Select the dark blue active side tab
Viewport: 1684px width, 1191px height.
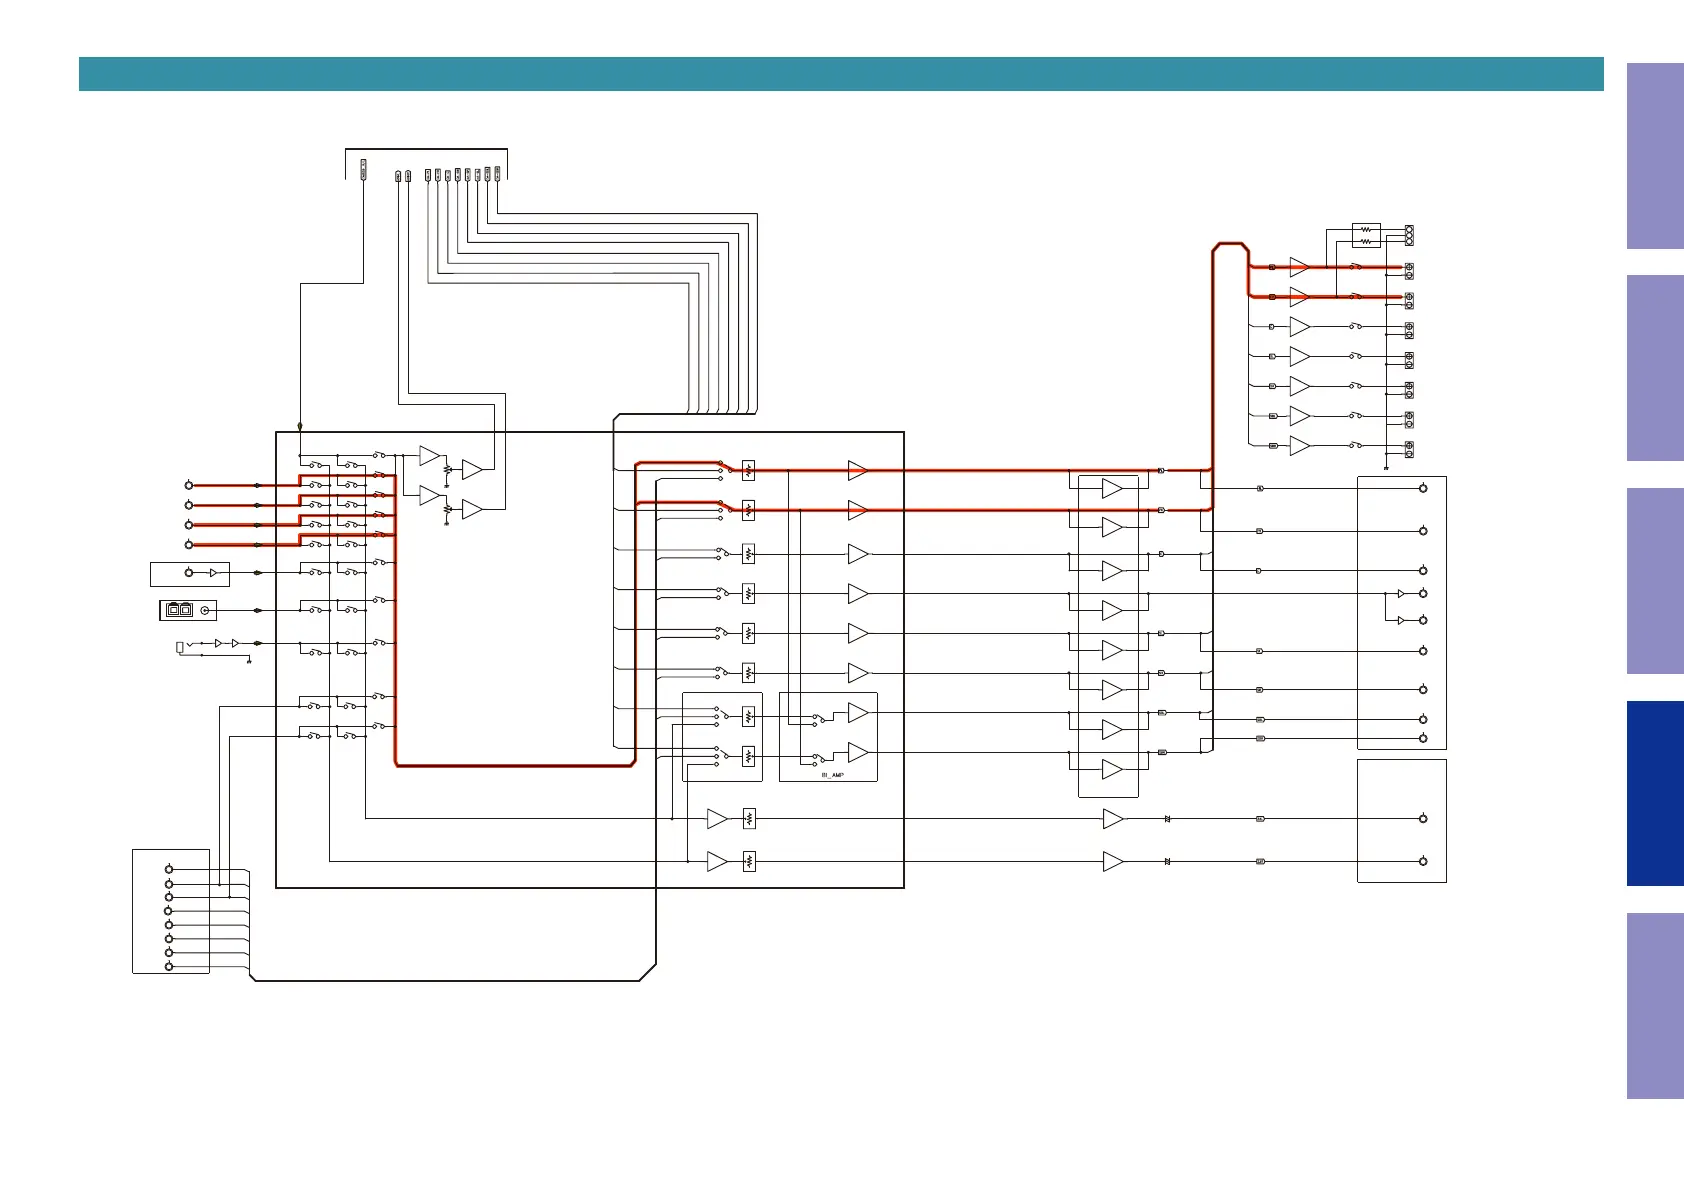click(x=1655, y=793)
